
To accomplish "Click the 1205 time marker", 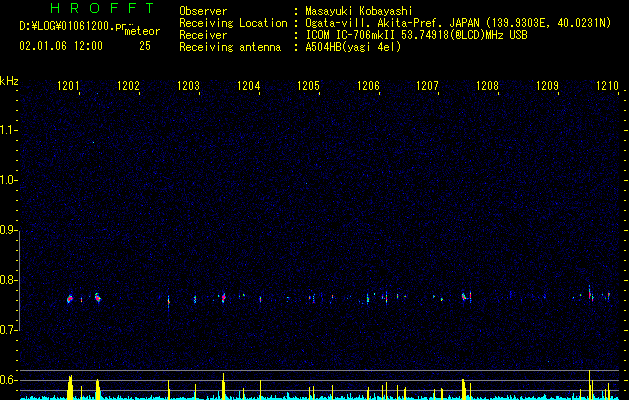I will click(x=308, y=85).
